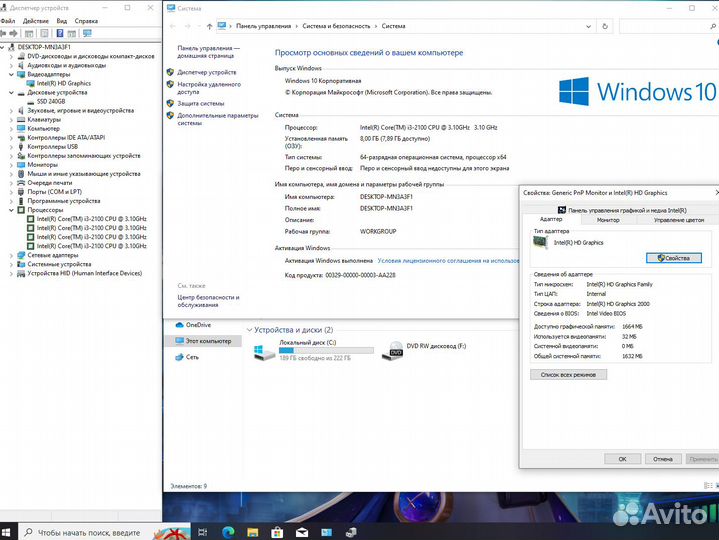Click Local Disk C: usage bar
Image resolution: width=719 pixels, height=540 pixels.
point(326,351)
